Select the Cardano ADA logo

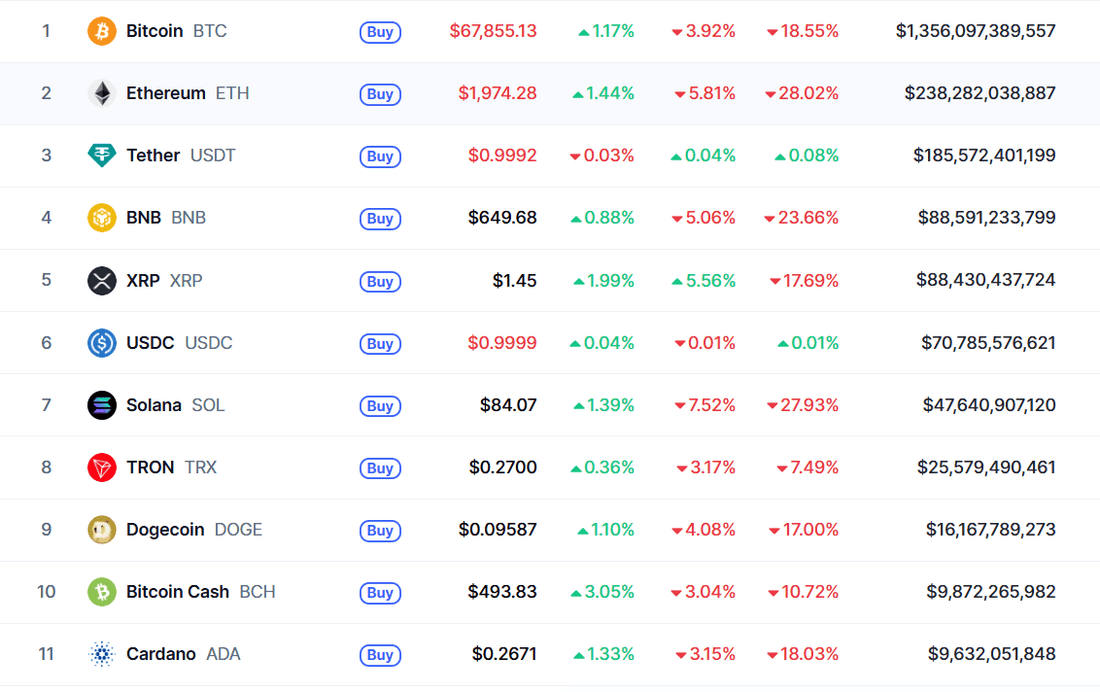(100, 654)
